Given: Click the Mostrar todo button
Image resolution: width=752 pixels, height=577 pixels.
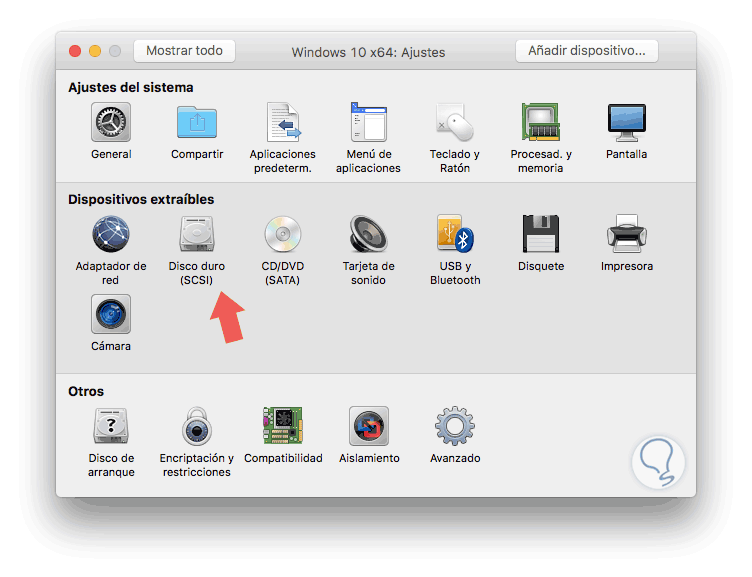Looking at the screenshot, I should pyautogui.click(x=184, y=51).
